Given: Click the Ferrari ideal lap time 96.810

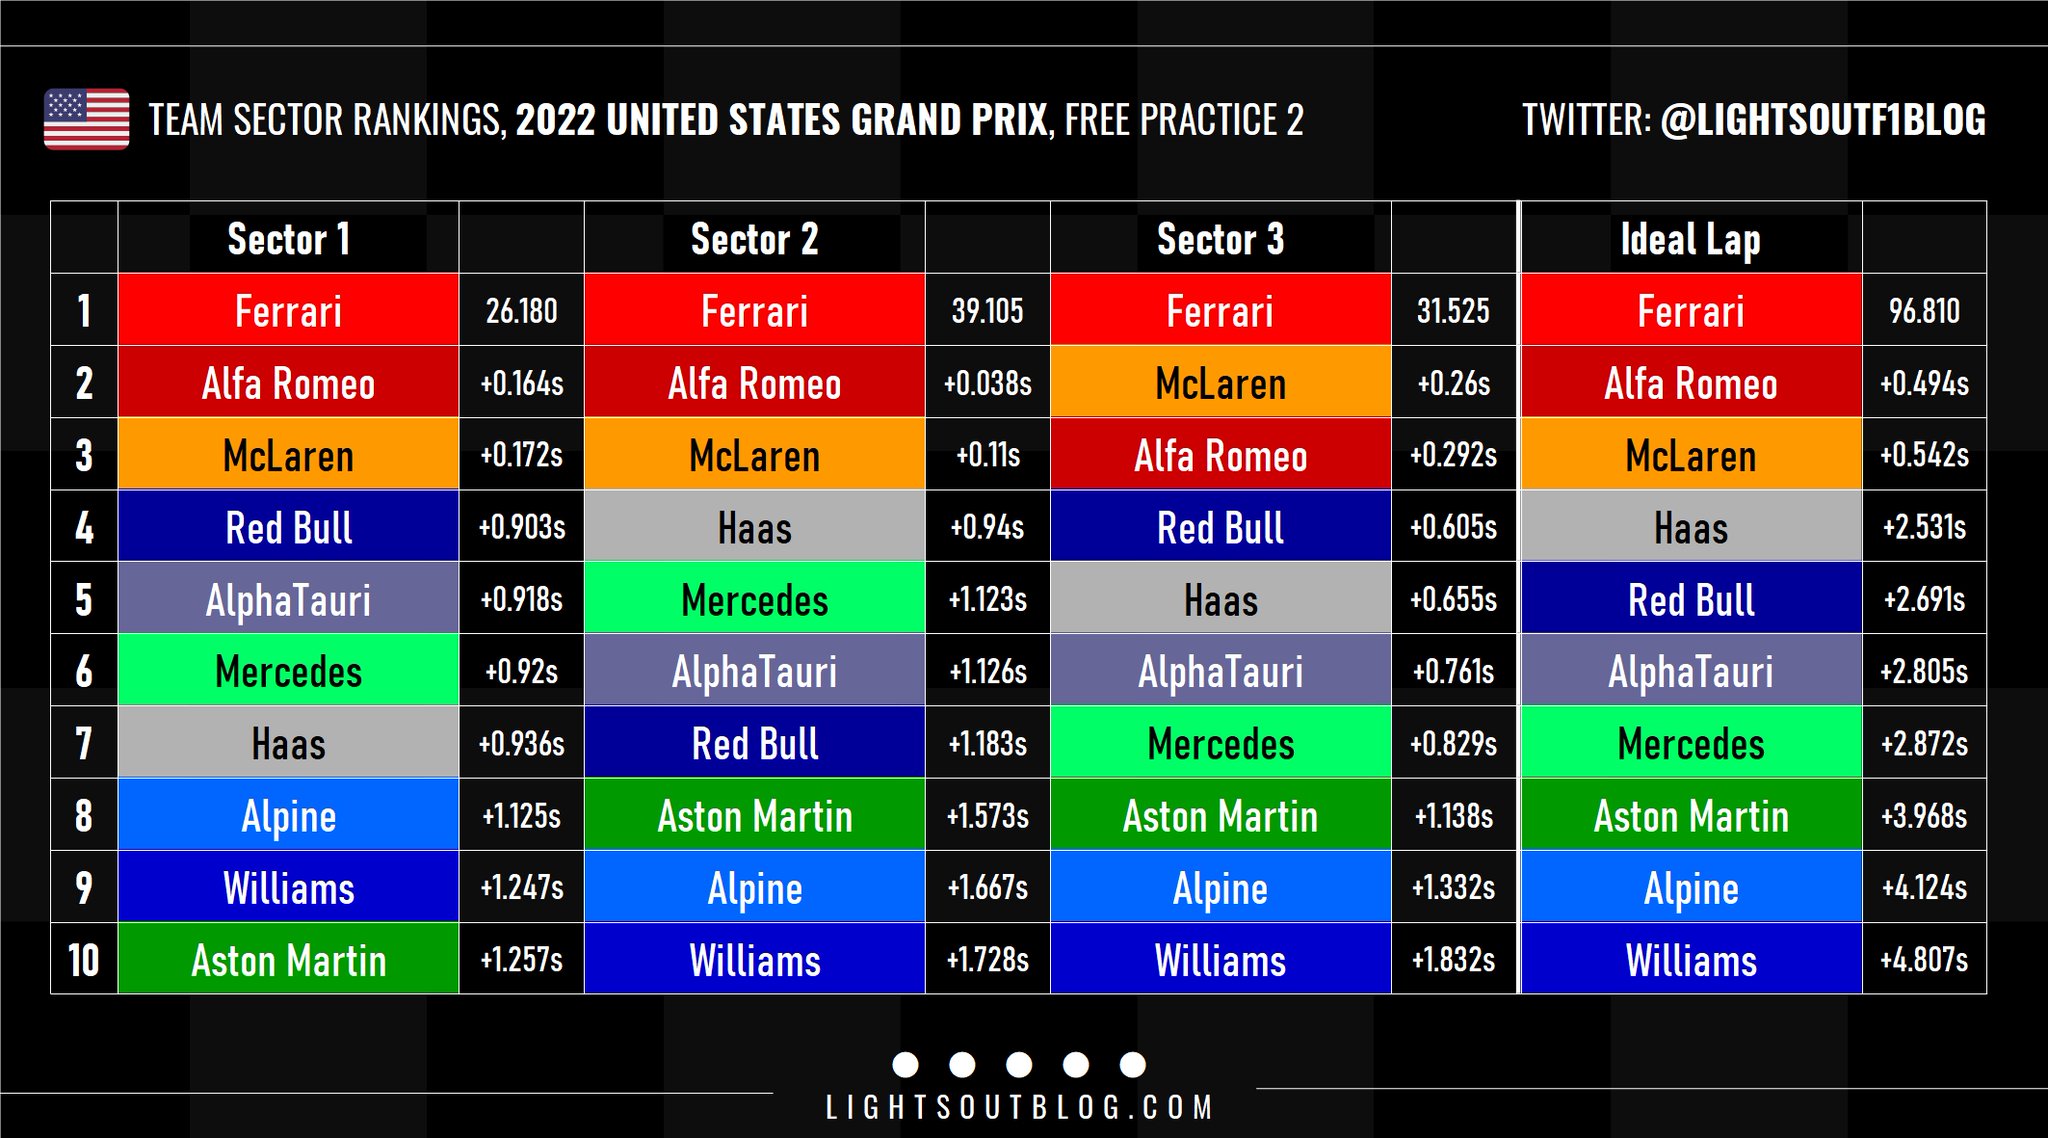Looking at the screenshot, I should [x=1924, y=311].
